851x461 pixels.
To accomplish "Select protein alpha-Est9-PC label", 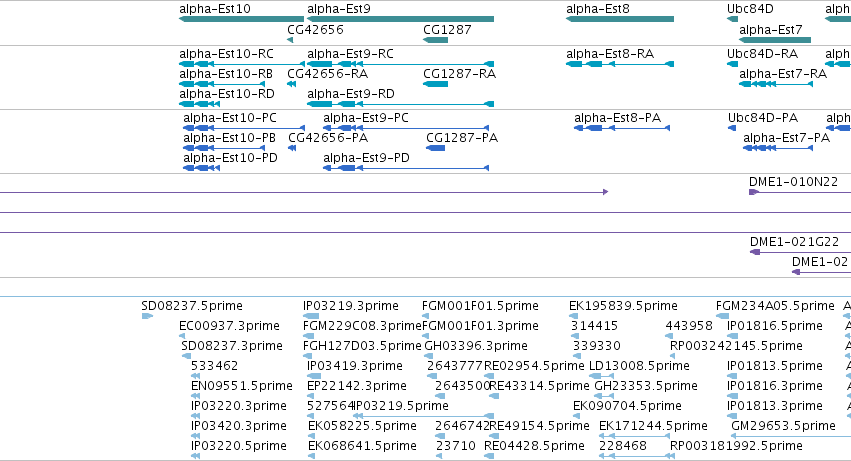I will (366, 118).
